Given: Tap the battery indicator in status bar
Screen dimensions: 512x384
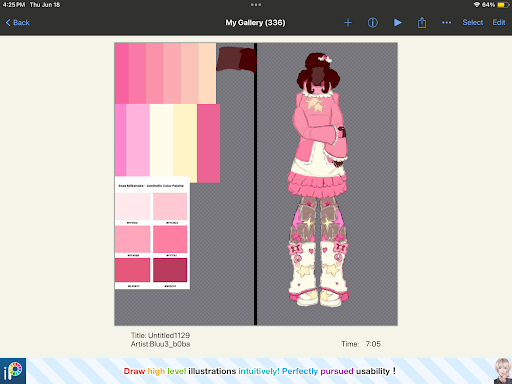Looking at the screenshot, I should (x=502, y=5).
